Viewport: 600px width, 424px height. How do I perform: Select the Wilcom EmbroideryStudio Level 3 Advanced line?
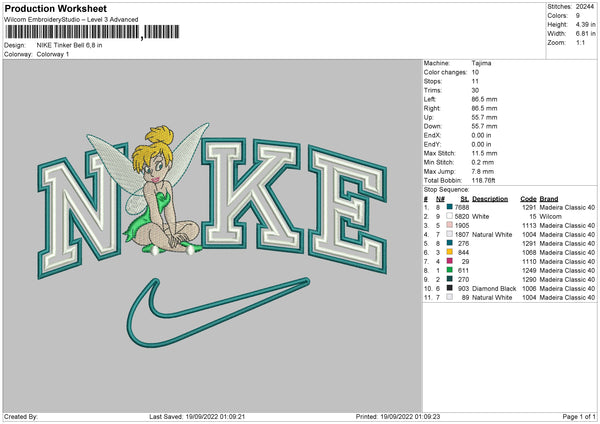coord(71,20)
